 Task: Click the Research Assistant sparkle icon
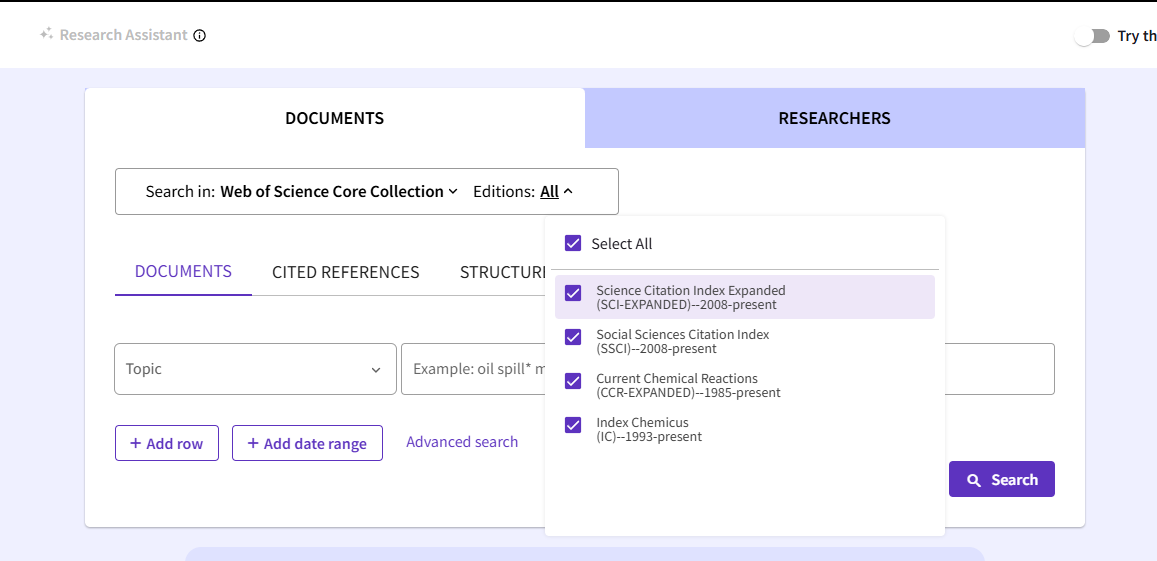[46, 34]
